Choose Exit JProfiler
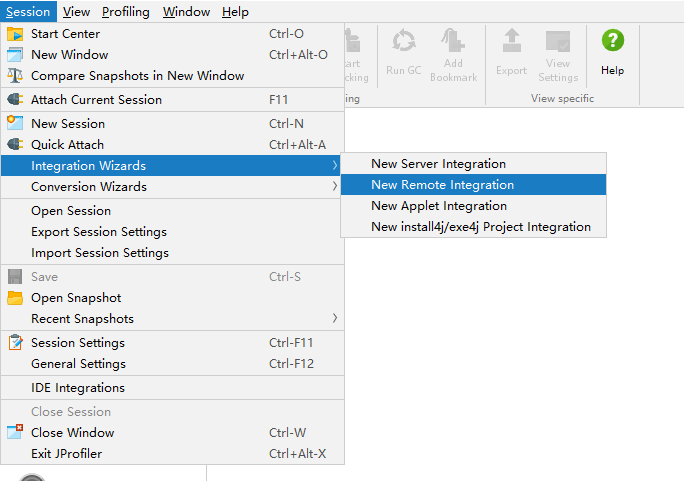The width and height of the screenshot is (684, 481). click(66, 454)
